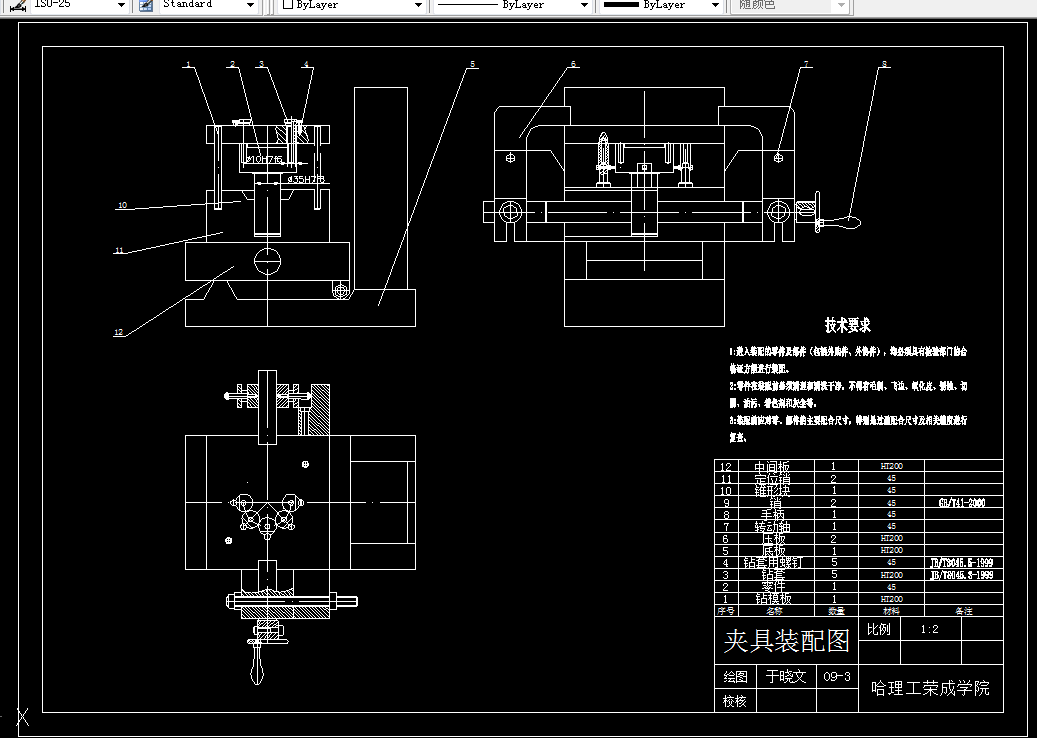Select part name 钻套用螺钉 in row 4
This screenshot has width=1037, height=738.
click(x=772, y=563)
